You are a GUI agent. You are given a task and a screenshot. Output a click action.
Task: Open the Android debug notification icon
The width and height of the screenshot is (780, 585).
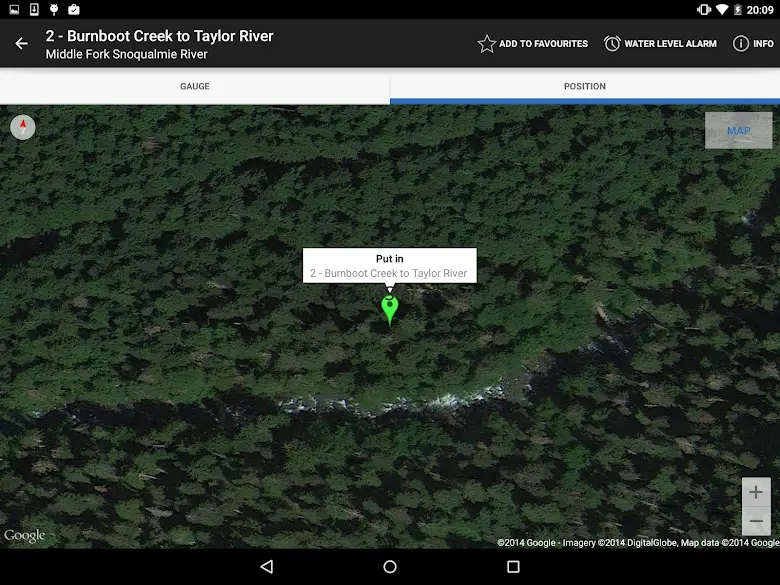tap(54, 9)
